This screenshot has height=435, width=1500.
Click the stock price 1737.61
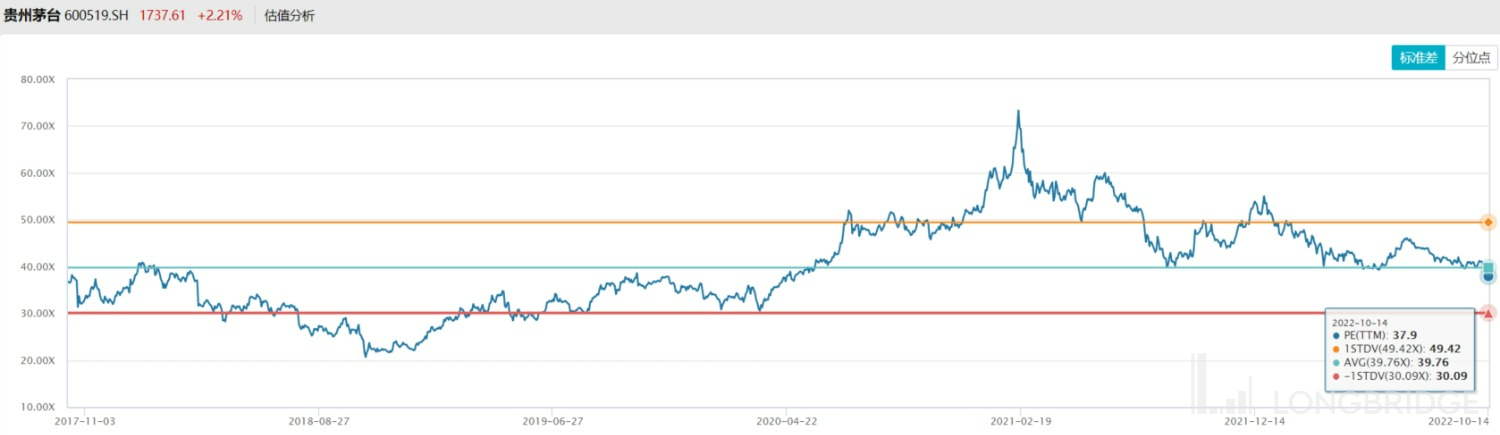(x=165, y=16)
